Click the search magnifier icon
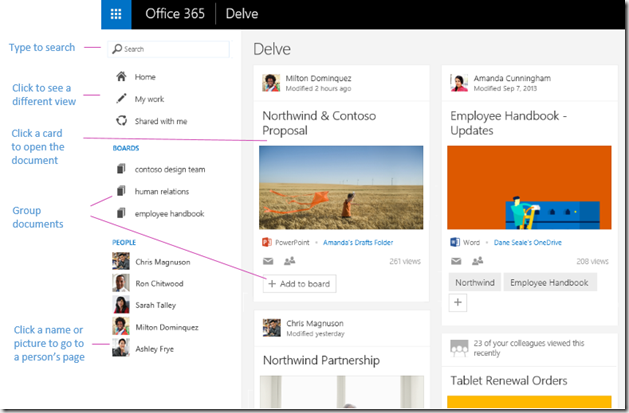 (117, 49)
